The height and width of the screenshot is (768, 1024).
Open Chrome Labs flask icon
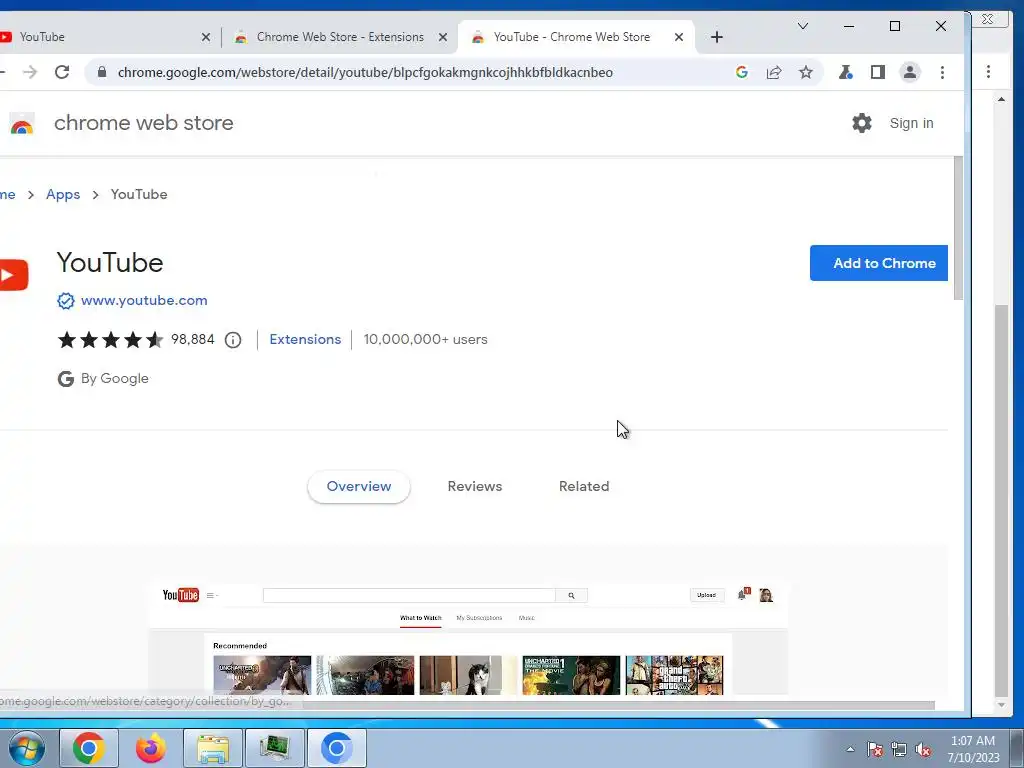click(x=846, y=72)
